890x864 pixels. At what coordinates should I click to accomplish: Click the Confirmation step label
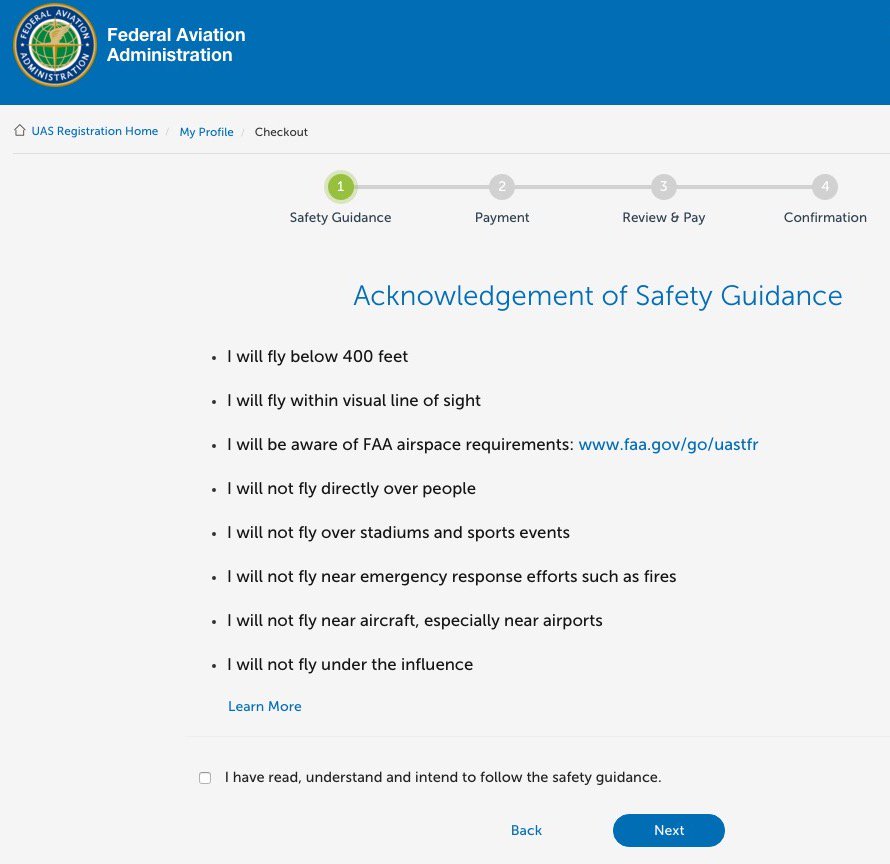coord(825,217)
